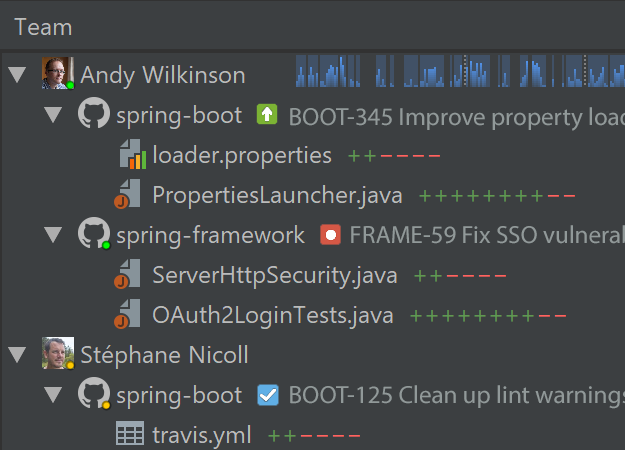This screenshot has width=625, height=450.
Task: Select the Team panel tab
Action: 43,27
